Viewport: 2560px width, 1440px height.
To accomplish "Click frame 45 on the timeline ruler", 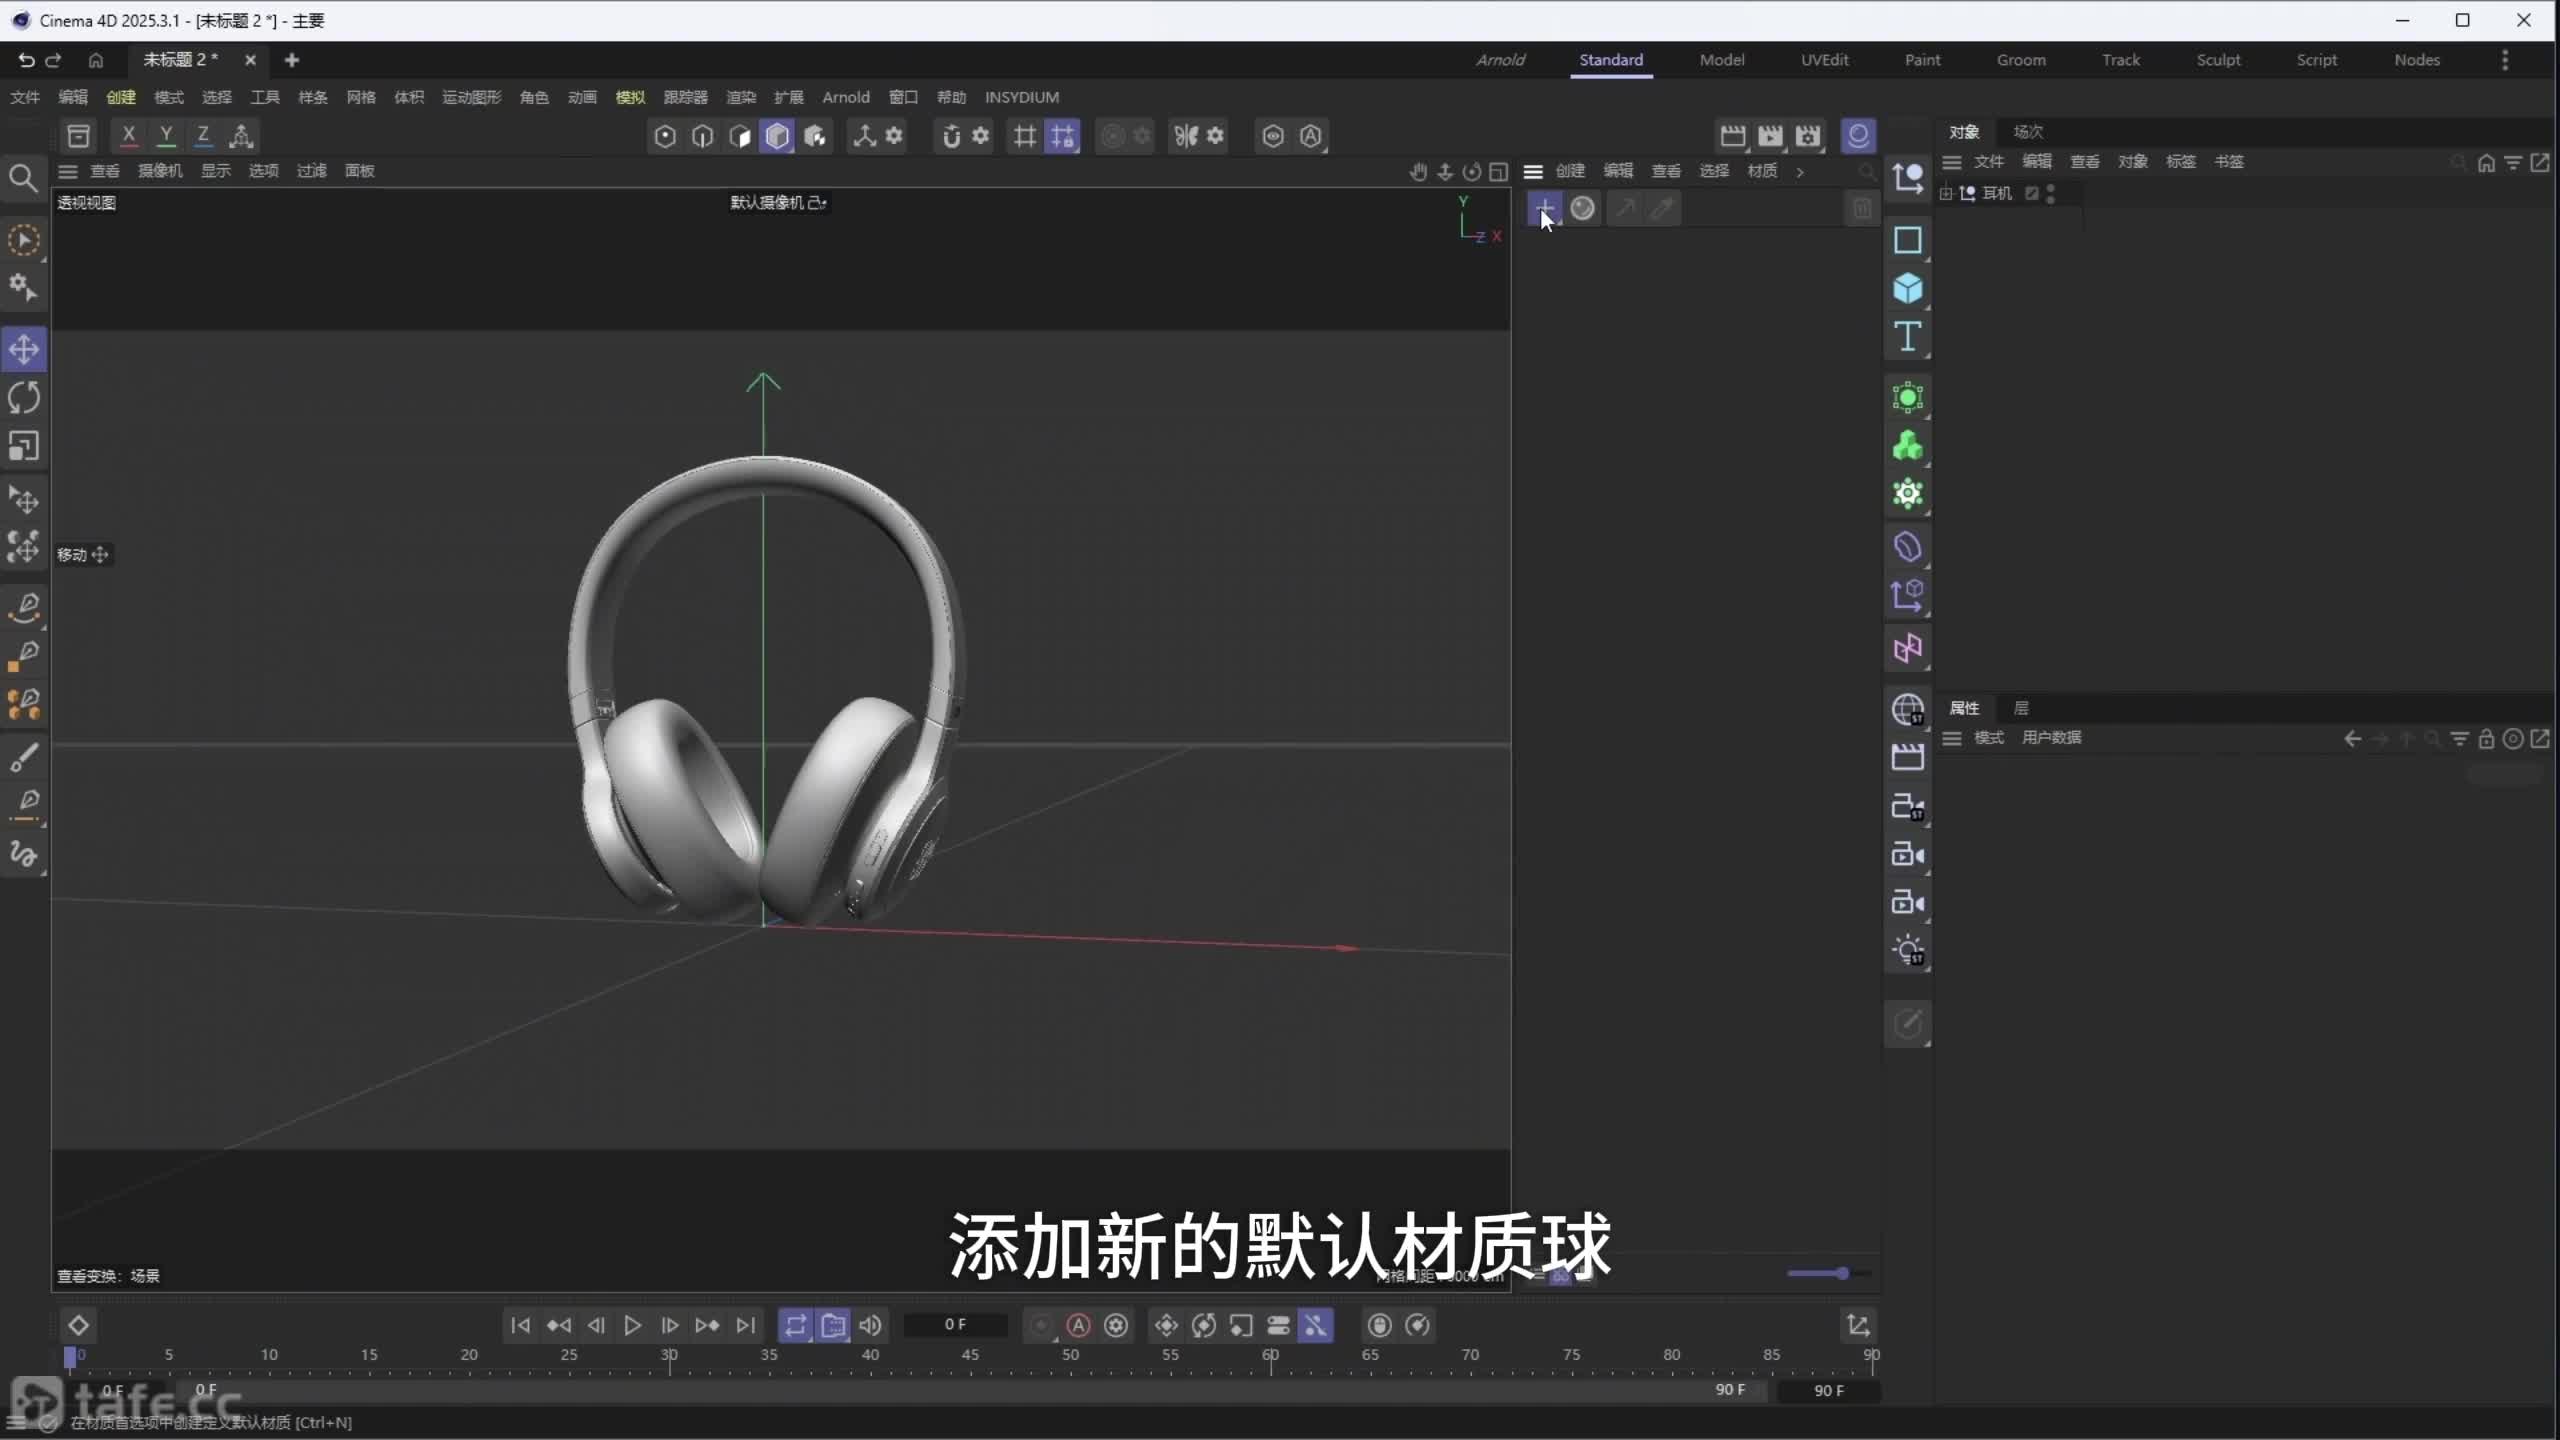I will coord(970,1355).
